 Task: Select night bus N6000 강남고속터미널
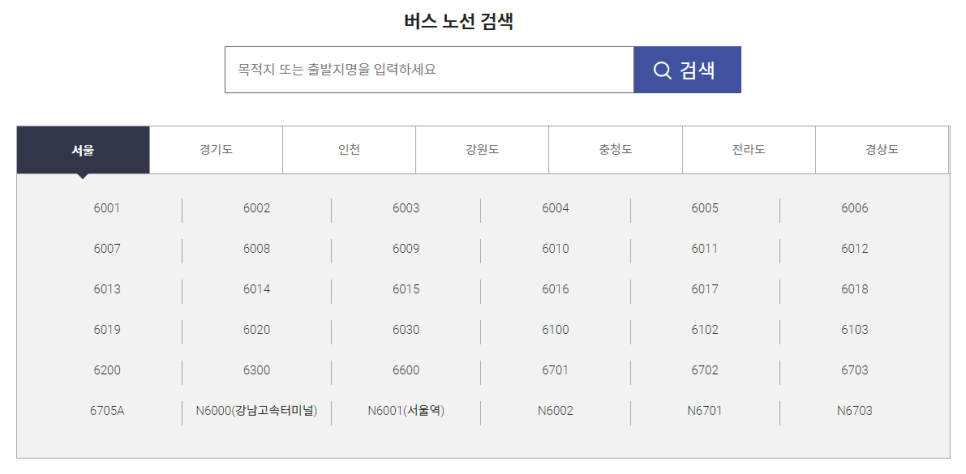[256, 411]
